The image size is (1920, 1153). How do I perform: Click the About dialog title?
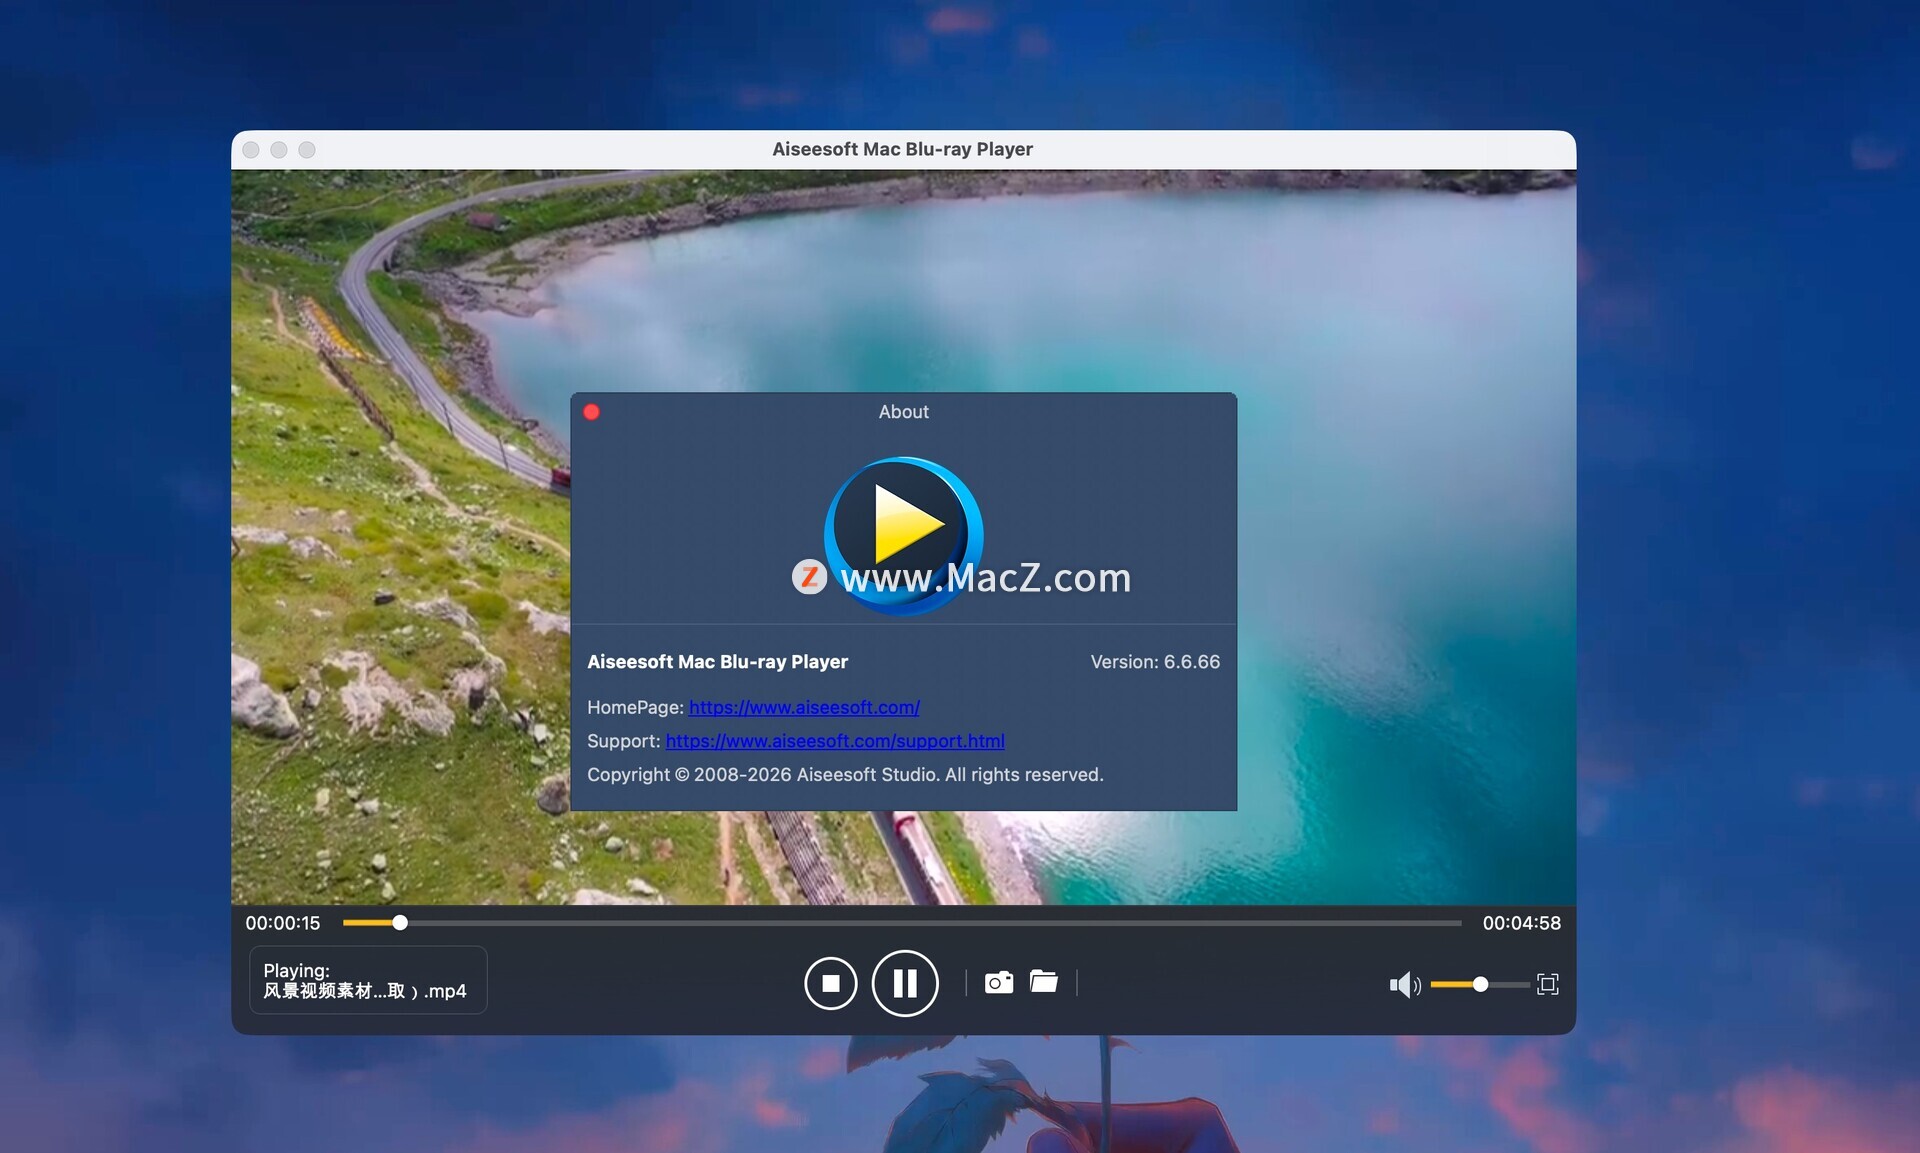click(904, 412)
